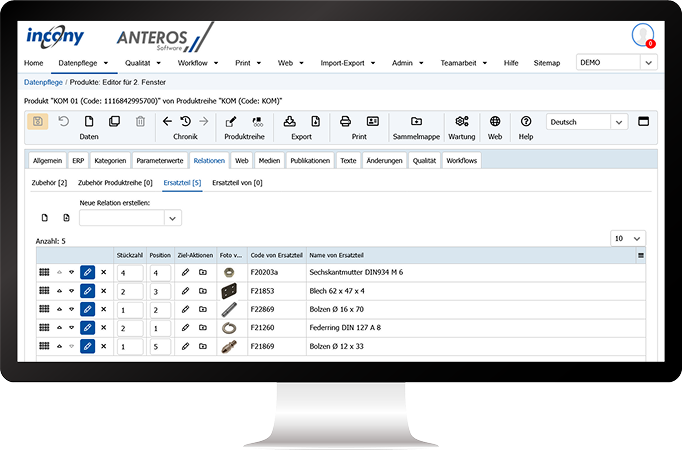
Task: Click the undo arrow icon
Action: click(x=64, y=121)
